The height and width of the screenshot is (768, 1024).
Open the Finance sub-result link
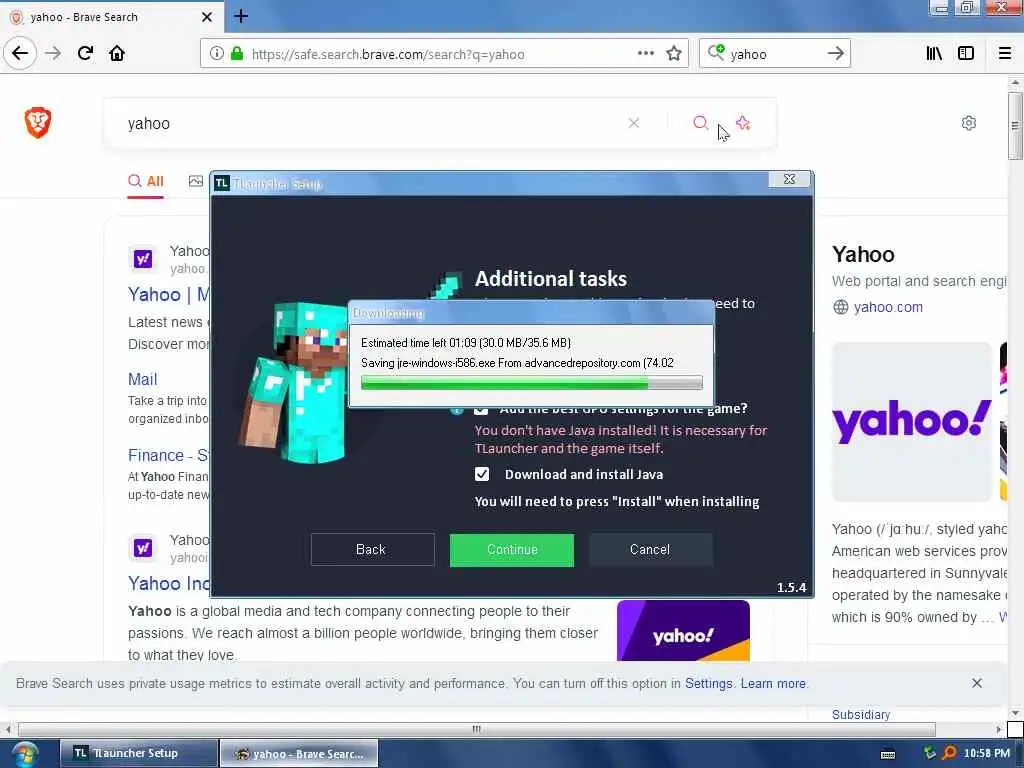pos(168,455)
